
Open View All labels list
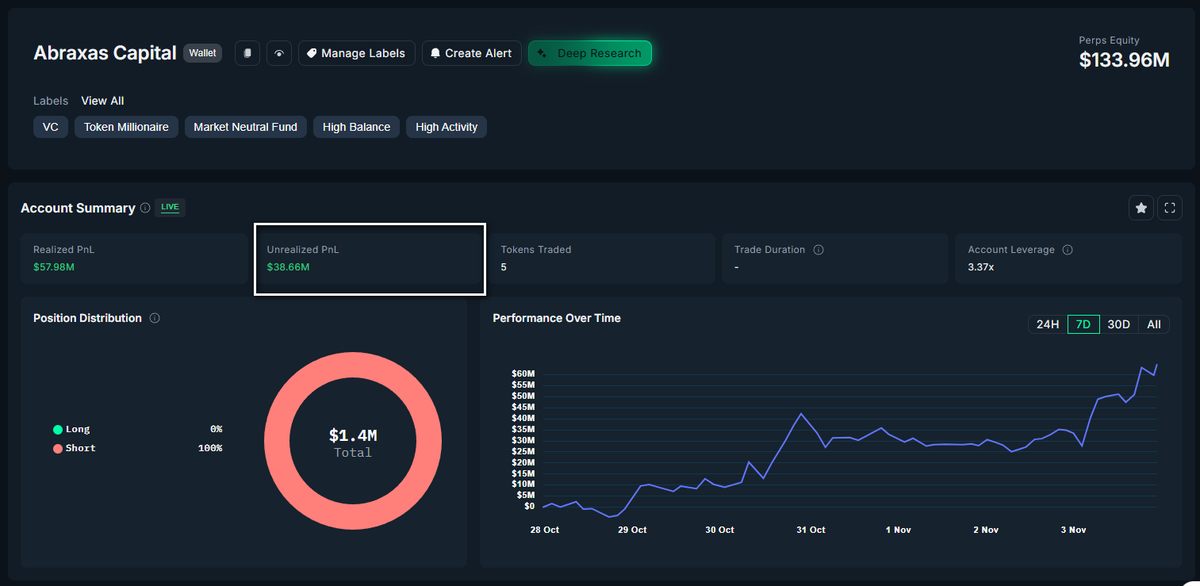tap(102, 100)
